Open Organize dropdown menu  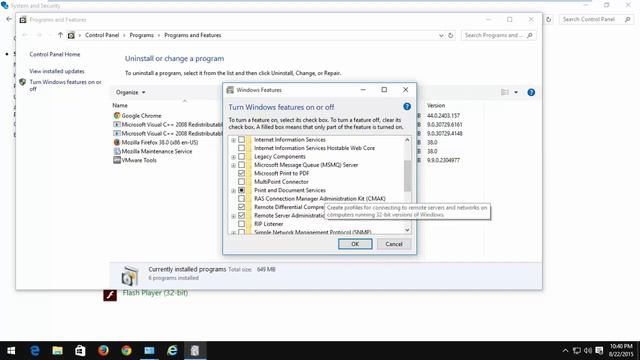pyautogui.click(x=130, y=92)
